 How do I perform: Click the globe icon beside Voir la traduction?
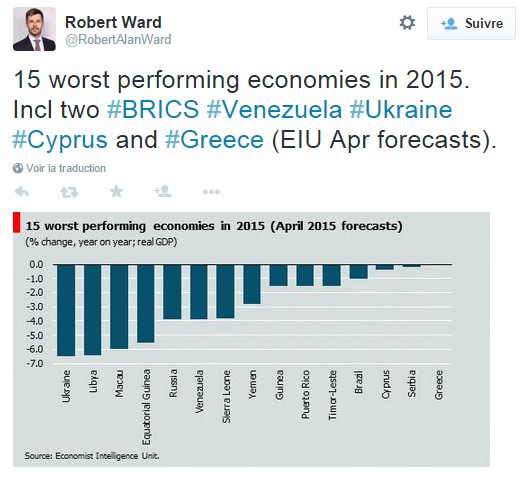pos(18,168)
